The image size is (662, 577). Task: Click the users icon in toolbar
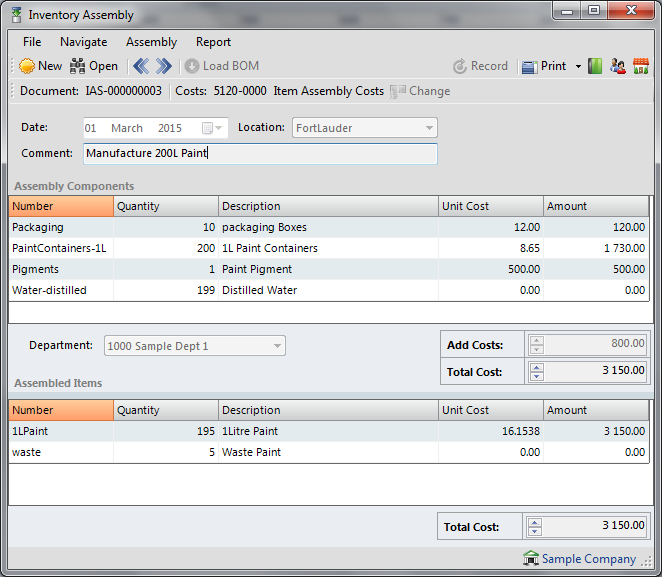point(618,66)
